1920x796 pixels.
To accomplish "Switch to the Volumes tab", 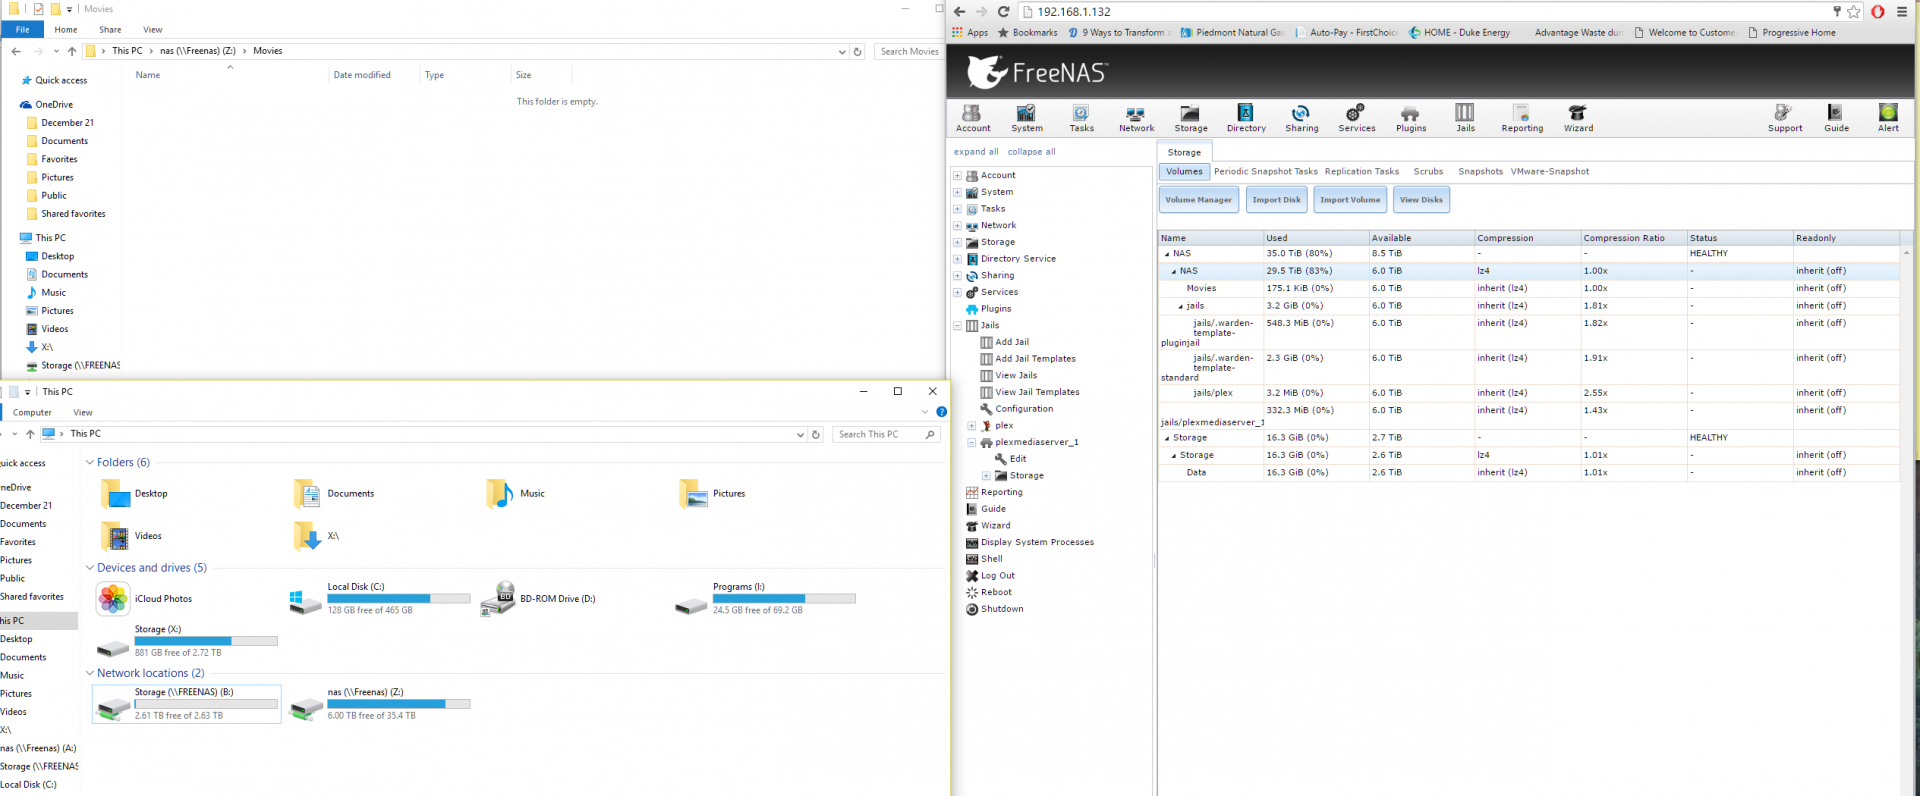I will pyautogui.click(x=1184, y=172).
